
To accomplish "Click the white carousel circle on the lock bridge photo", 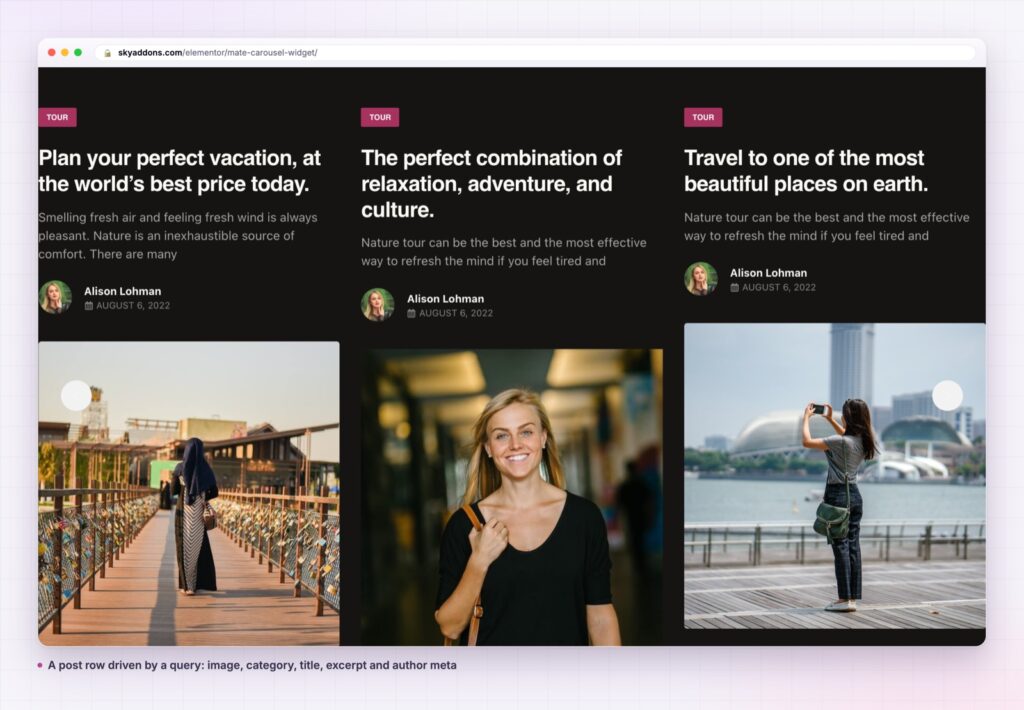I will pos(76,396).
